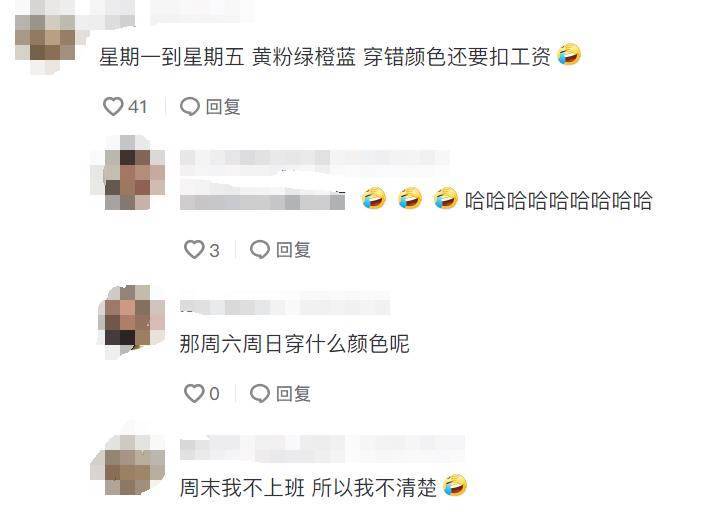Click the laughing emoji ending the 扣工资 comment
702x521 pixels.
[x=569, y=54]
